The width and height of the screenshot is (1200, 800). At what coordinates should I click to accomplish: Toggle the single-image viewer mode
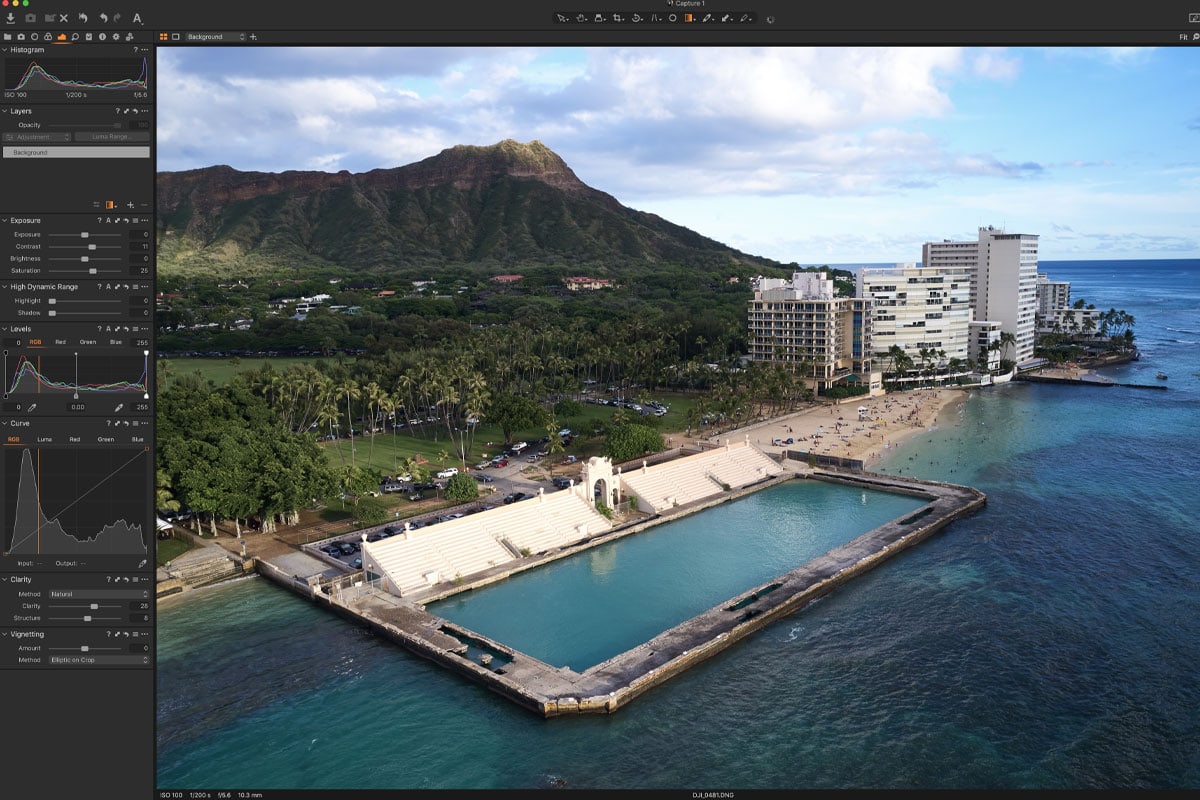click(176, 37)
